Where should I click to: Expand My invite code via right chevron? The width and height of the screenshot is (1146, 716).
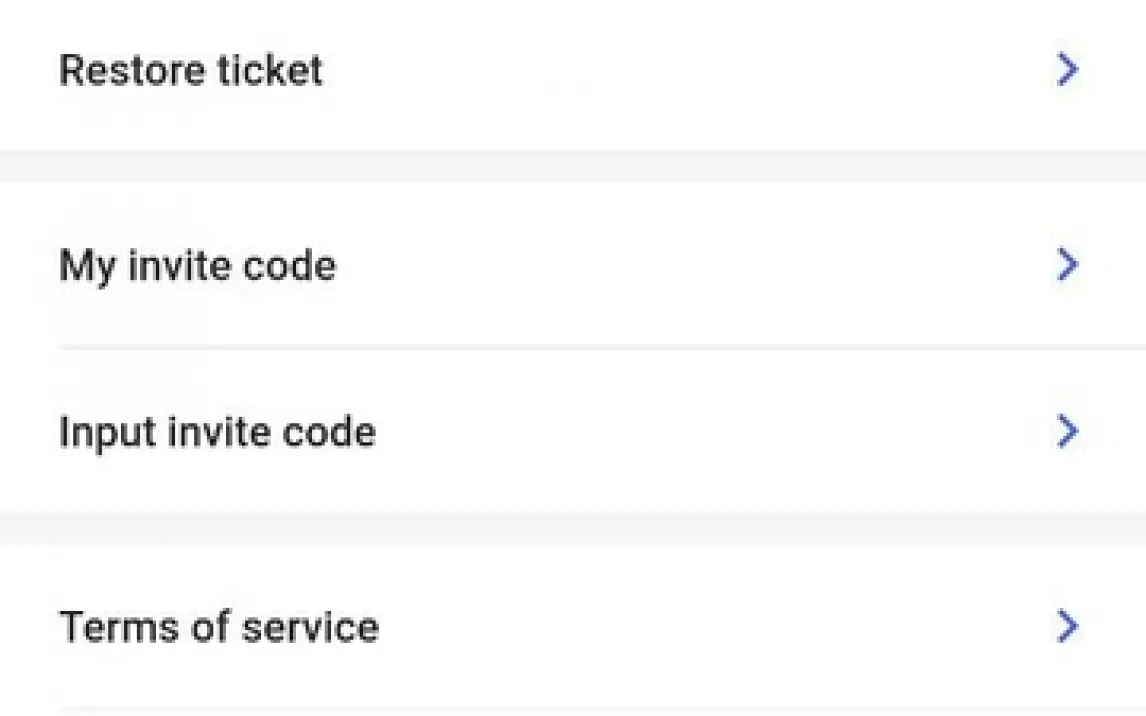(x=1068, y=265)
